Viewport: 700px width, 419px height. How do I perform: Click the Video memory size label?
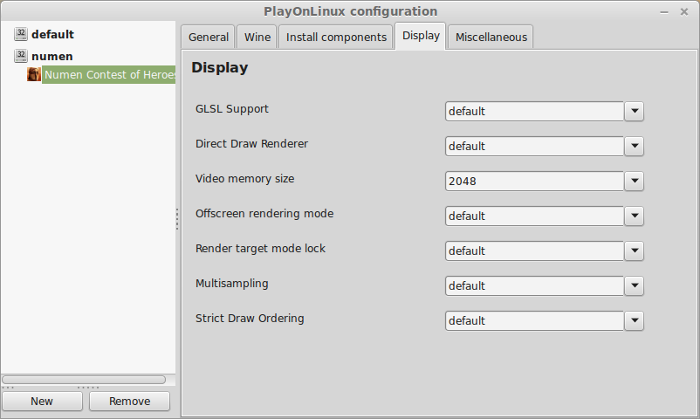pyautogui.click(x=245, y=178)
